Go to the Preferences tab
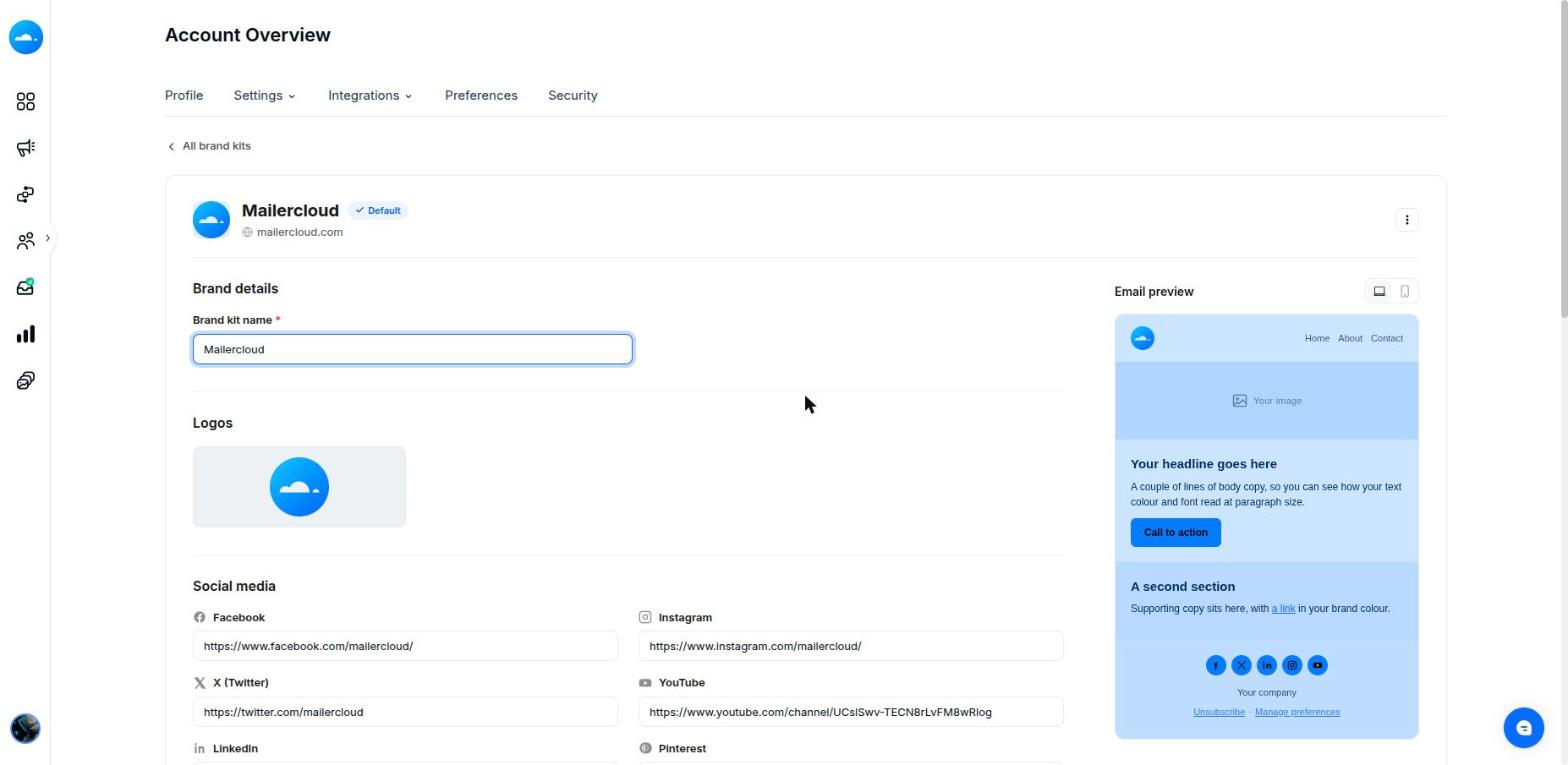The width and height of the screenshot is (1568, 765). click(481, 96)
